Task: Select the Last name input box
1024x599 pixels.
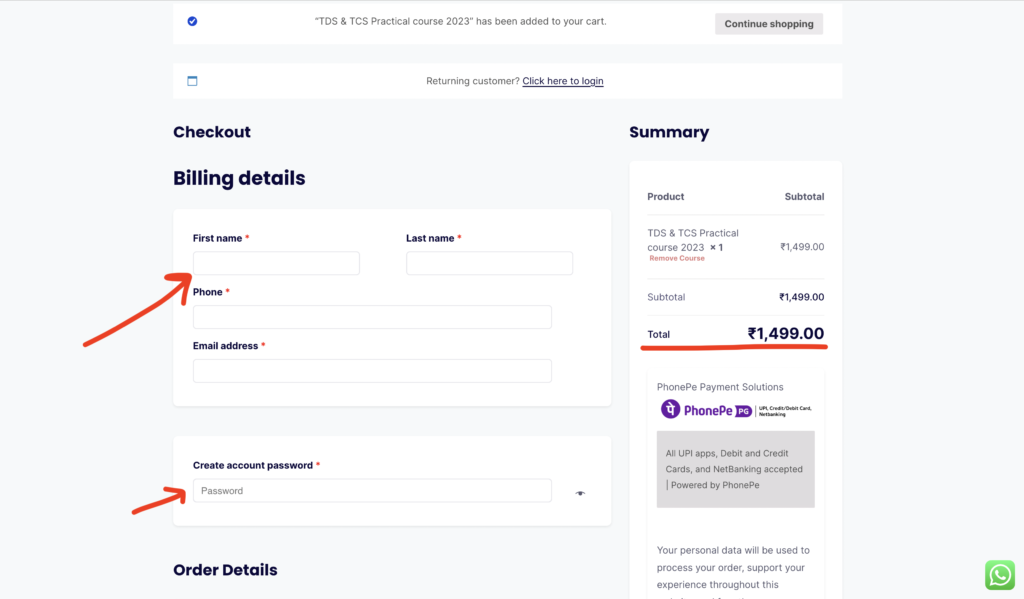Action: tap(489, 263)
